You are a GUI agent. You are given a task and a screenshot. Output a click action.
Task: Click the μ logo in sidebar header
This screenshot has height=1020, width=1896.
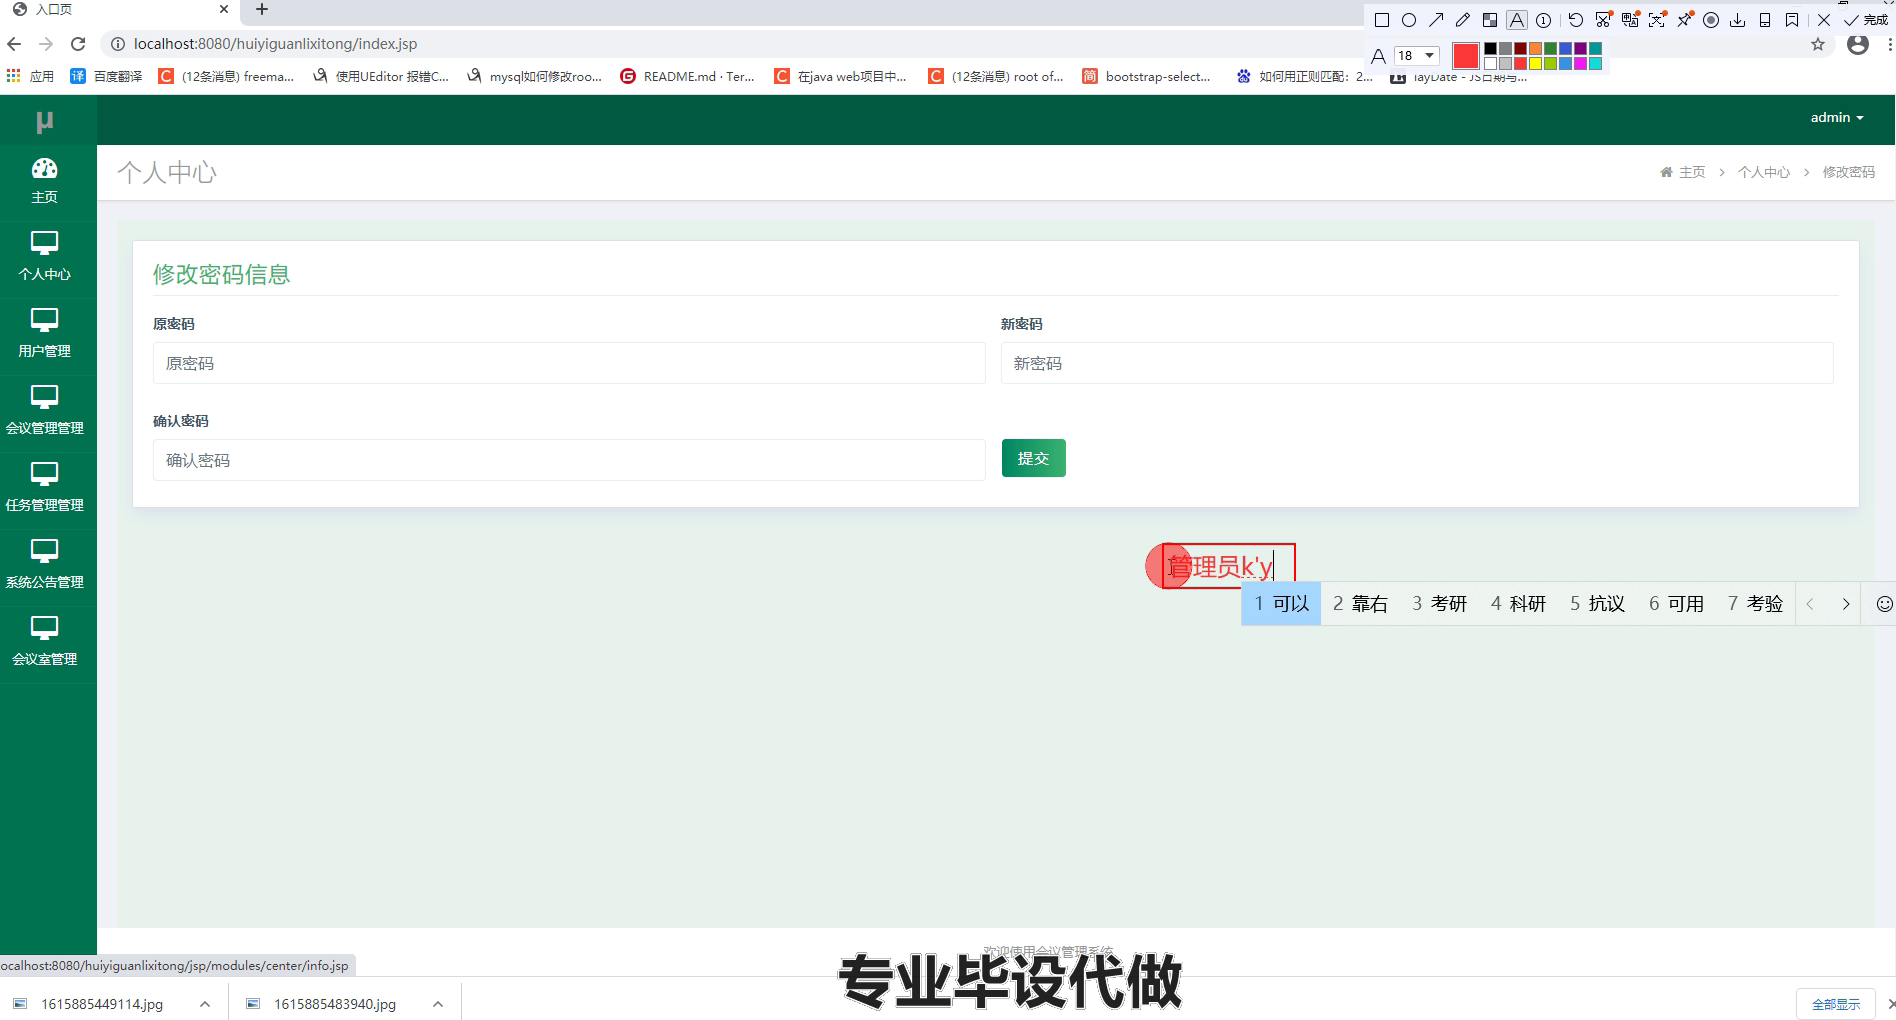(45, 121)
